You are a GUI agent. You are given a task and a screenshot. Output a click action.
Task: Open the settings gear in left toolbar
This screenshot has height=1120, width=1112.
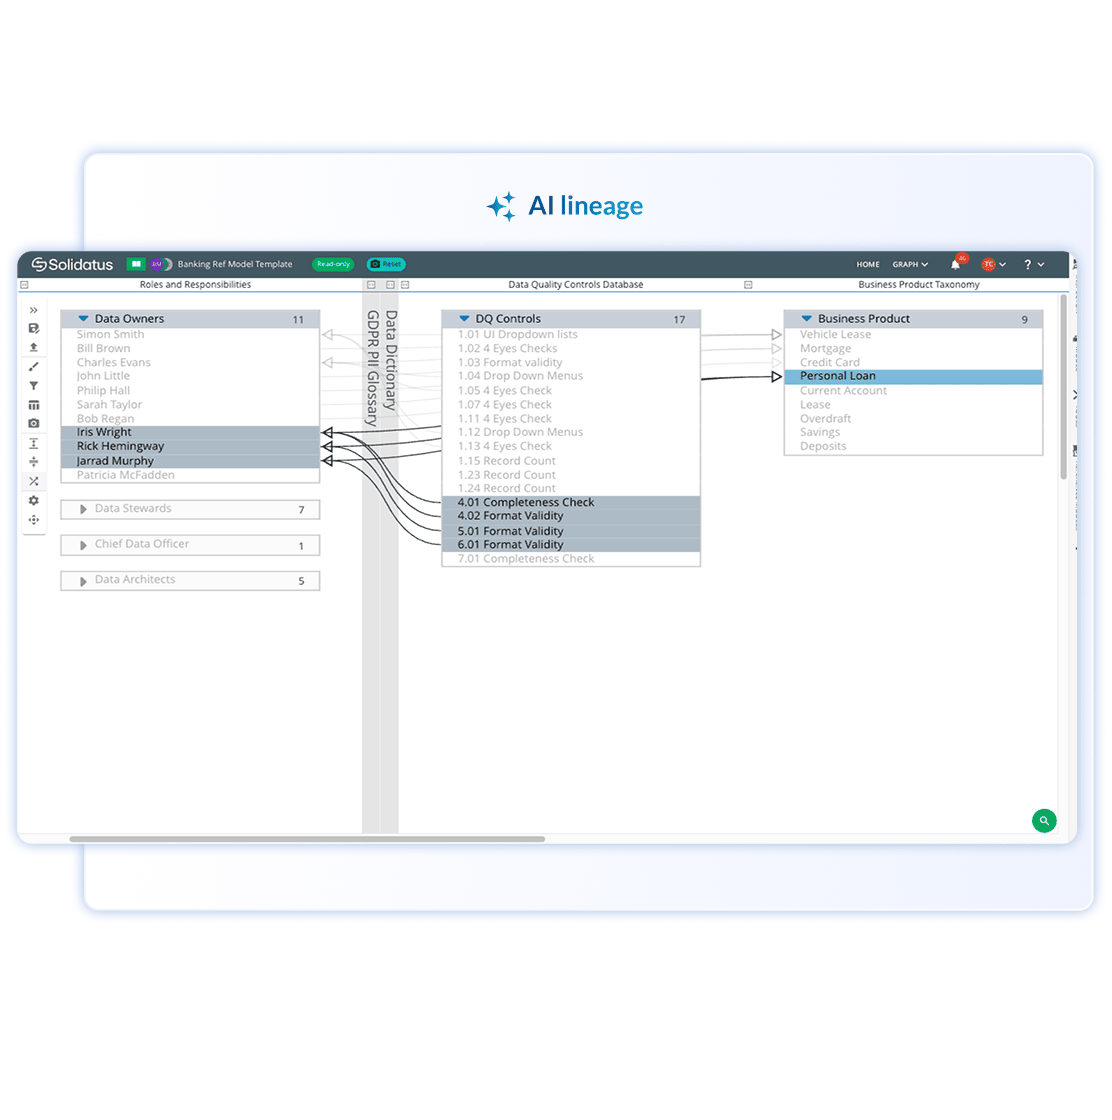(33, 501)
